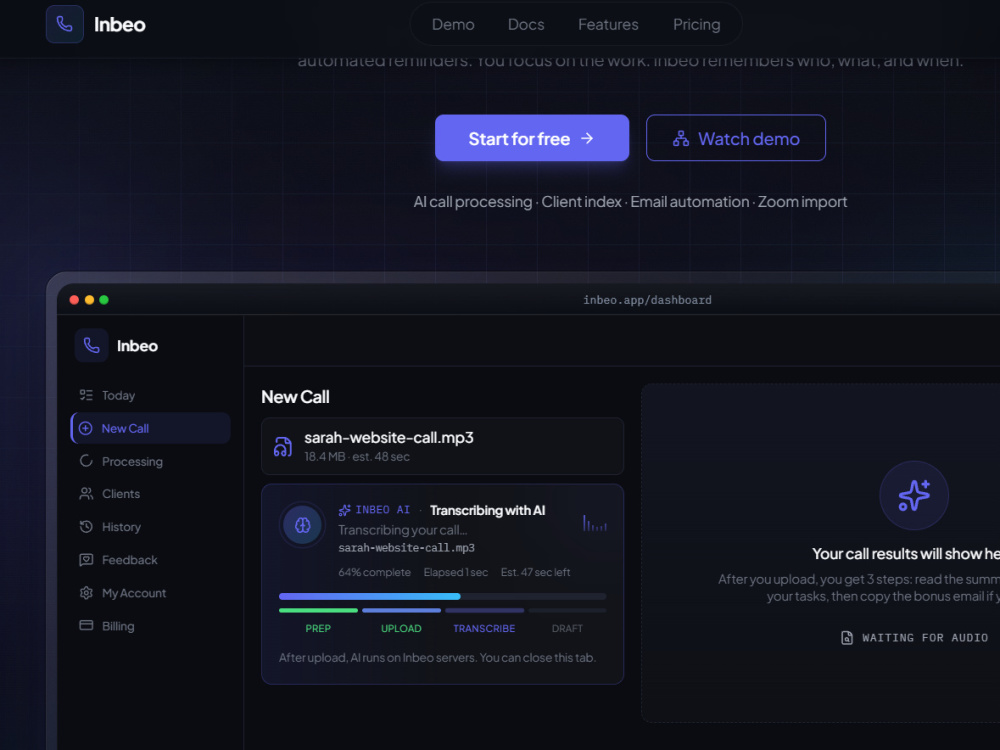Click the Transcribing with AI heading
Viewport: 1000px width, 750px height.
tap(487, 510)
